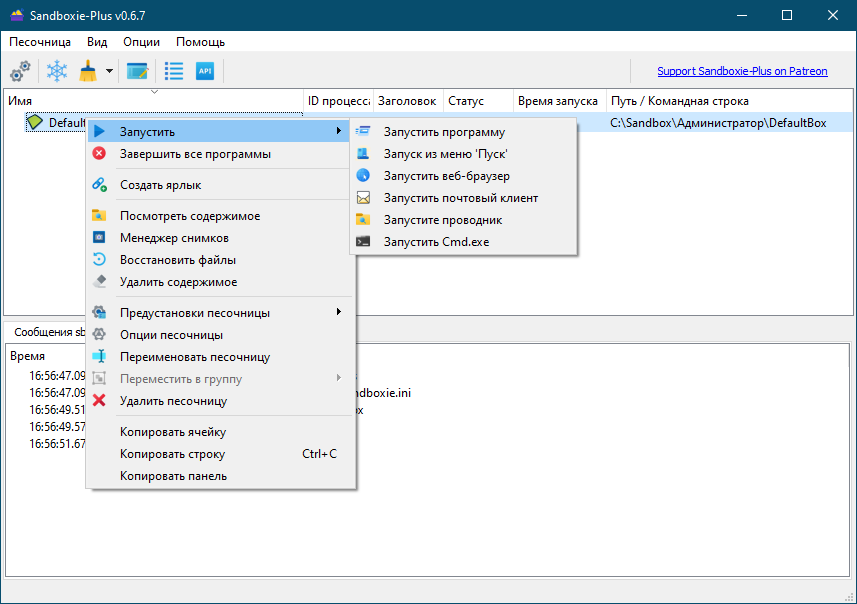Click the Имя column header
The height and width of the screenshot is (604, 857).
coord(154,101)
